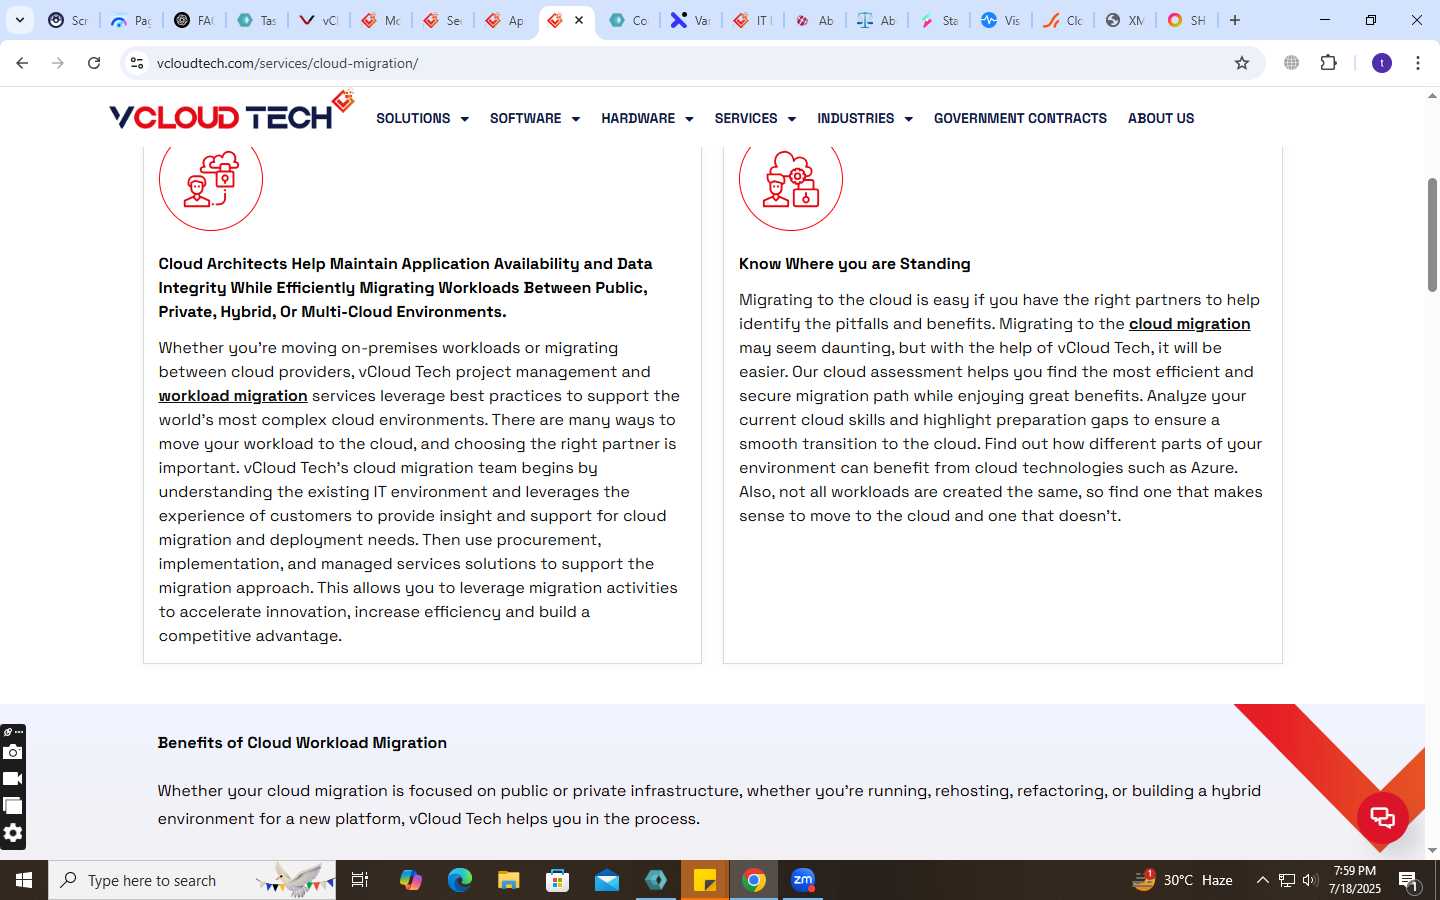Follow the cloud migration link
This screenshot has height=900, width=1440.
click(1189, 324)
